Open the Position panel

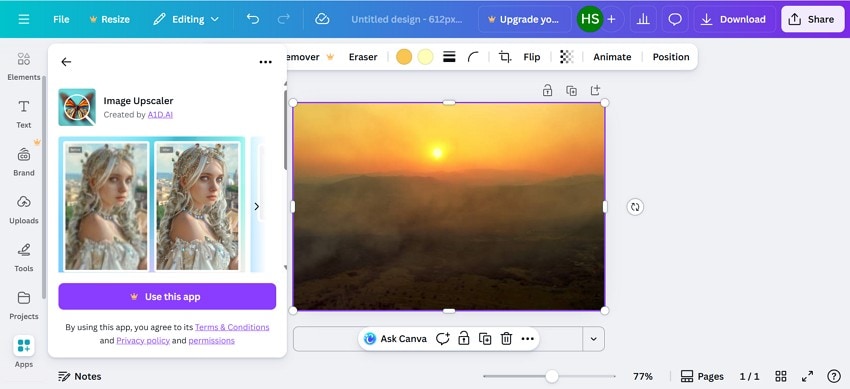[671, 57]
